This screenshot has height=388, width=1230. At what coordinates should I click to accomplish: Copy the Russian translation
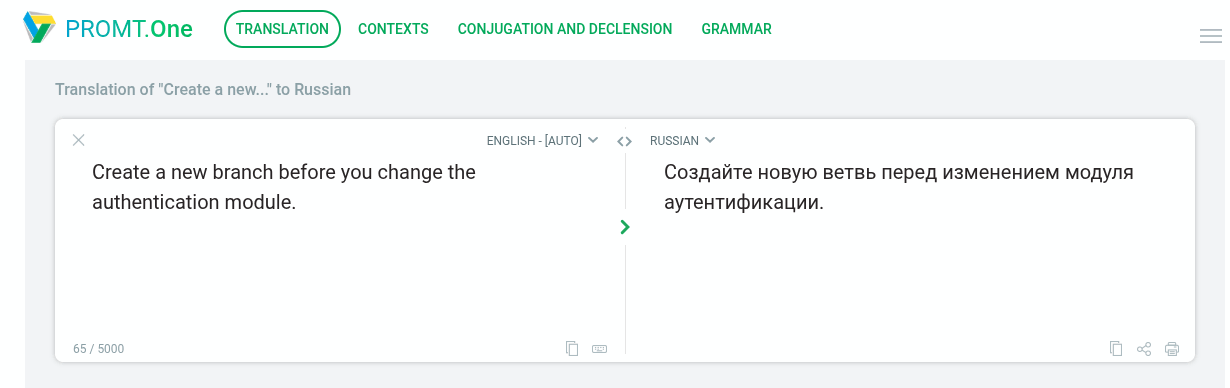(x=1116, y=349)
